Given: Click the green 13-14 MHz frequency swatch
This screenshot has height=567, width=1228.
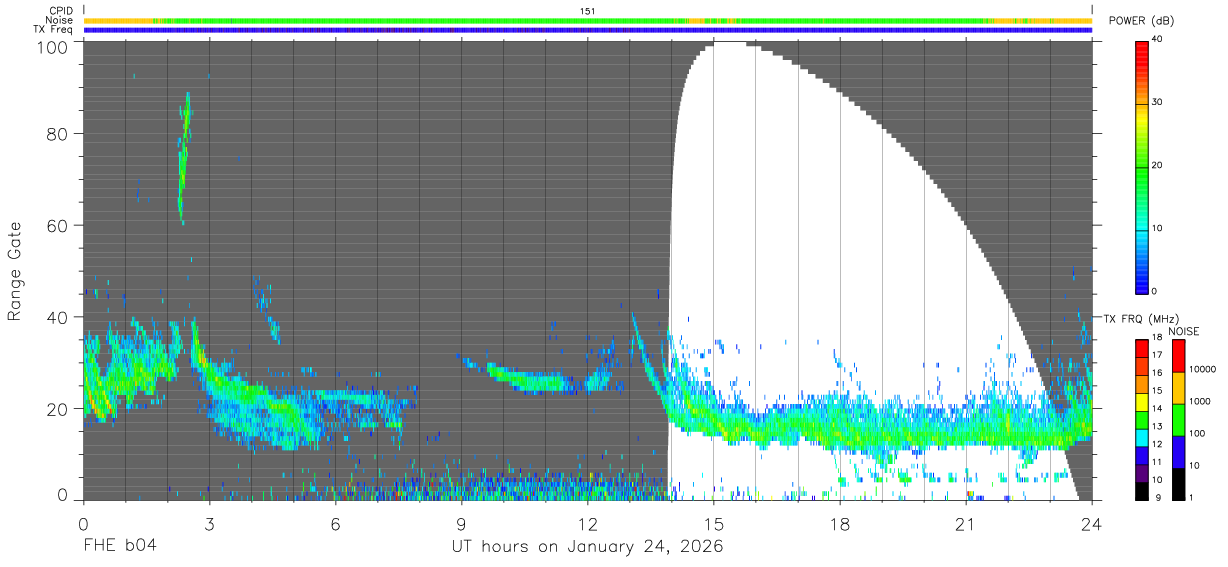Looking at the screenshot, I should [1142, 418].
